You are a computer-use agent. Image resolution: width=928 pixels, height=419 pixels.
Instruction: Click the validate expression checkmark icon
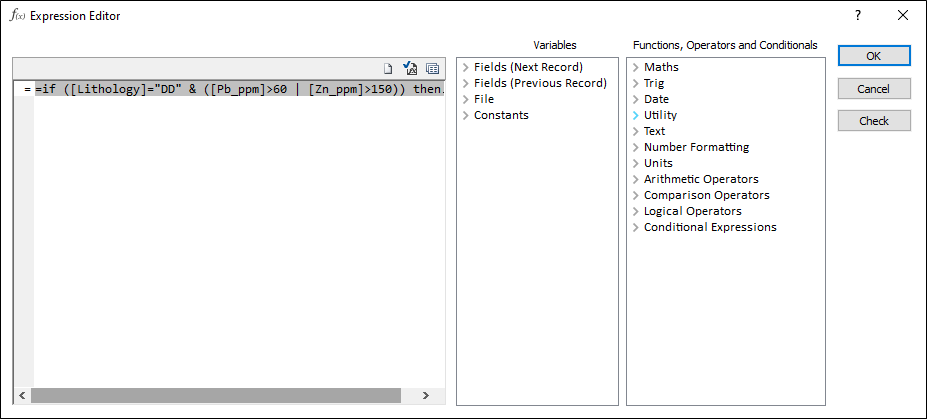tap(410, 69)
